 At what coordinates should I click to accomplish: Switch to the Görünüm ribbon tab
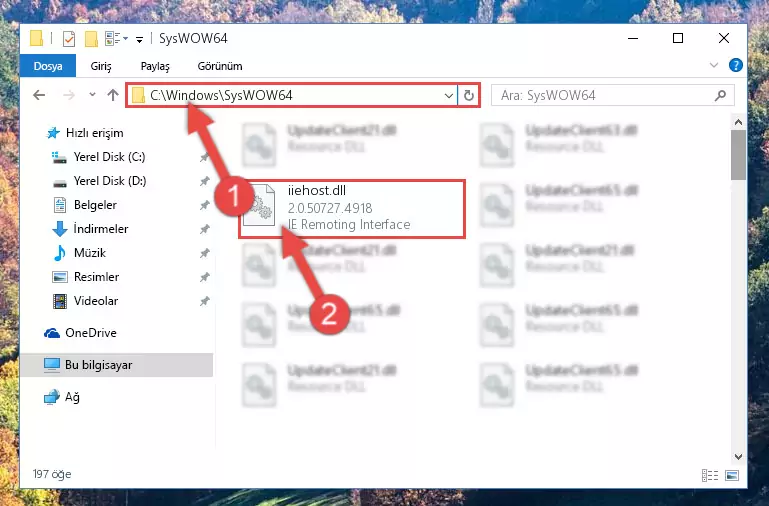click(220, 66)
